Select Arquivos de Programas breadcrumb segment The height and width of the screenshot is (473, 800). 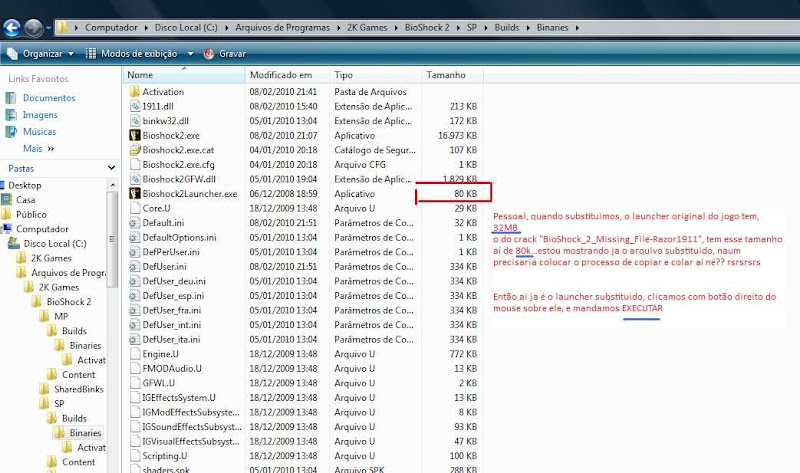click(282, 28)
